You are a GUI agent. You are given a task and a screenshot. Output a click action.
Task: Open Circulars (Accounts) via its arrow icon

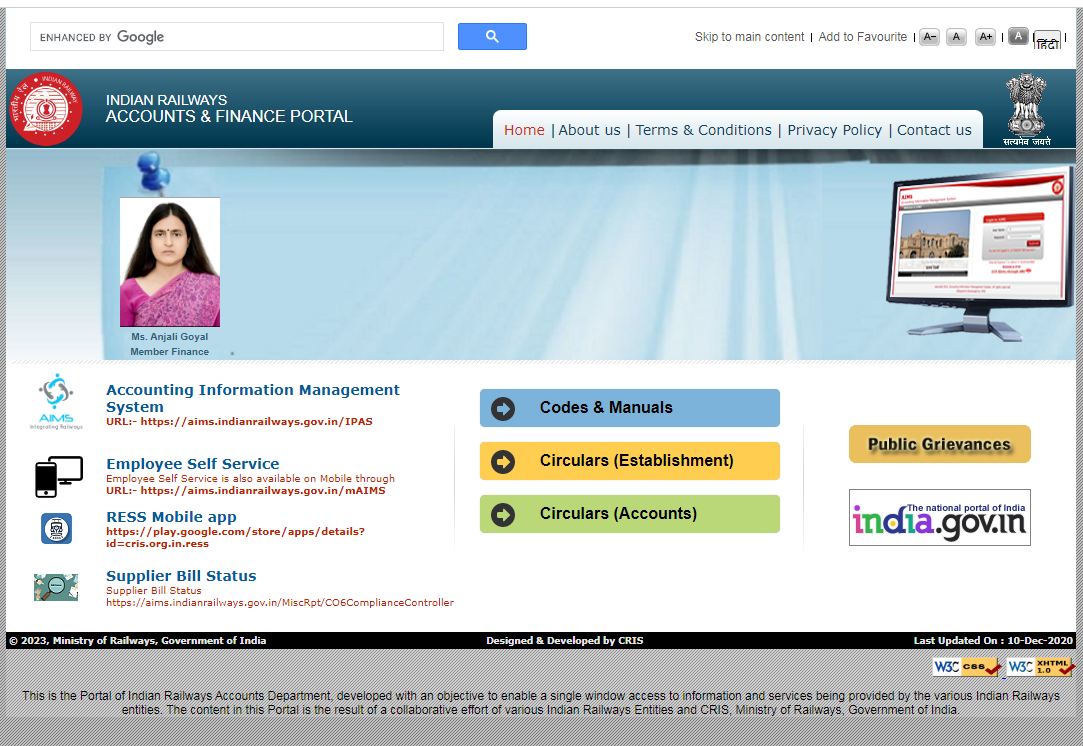[x=501, y=513]
